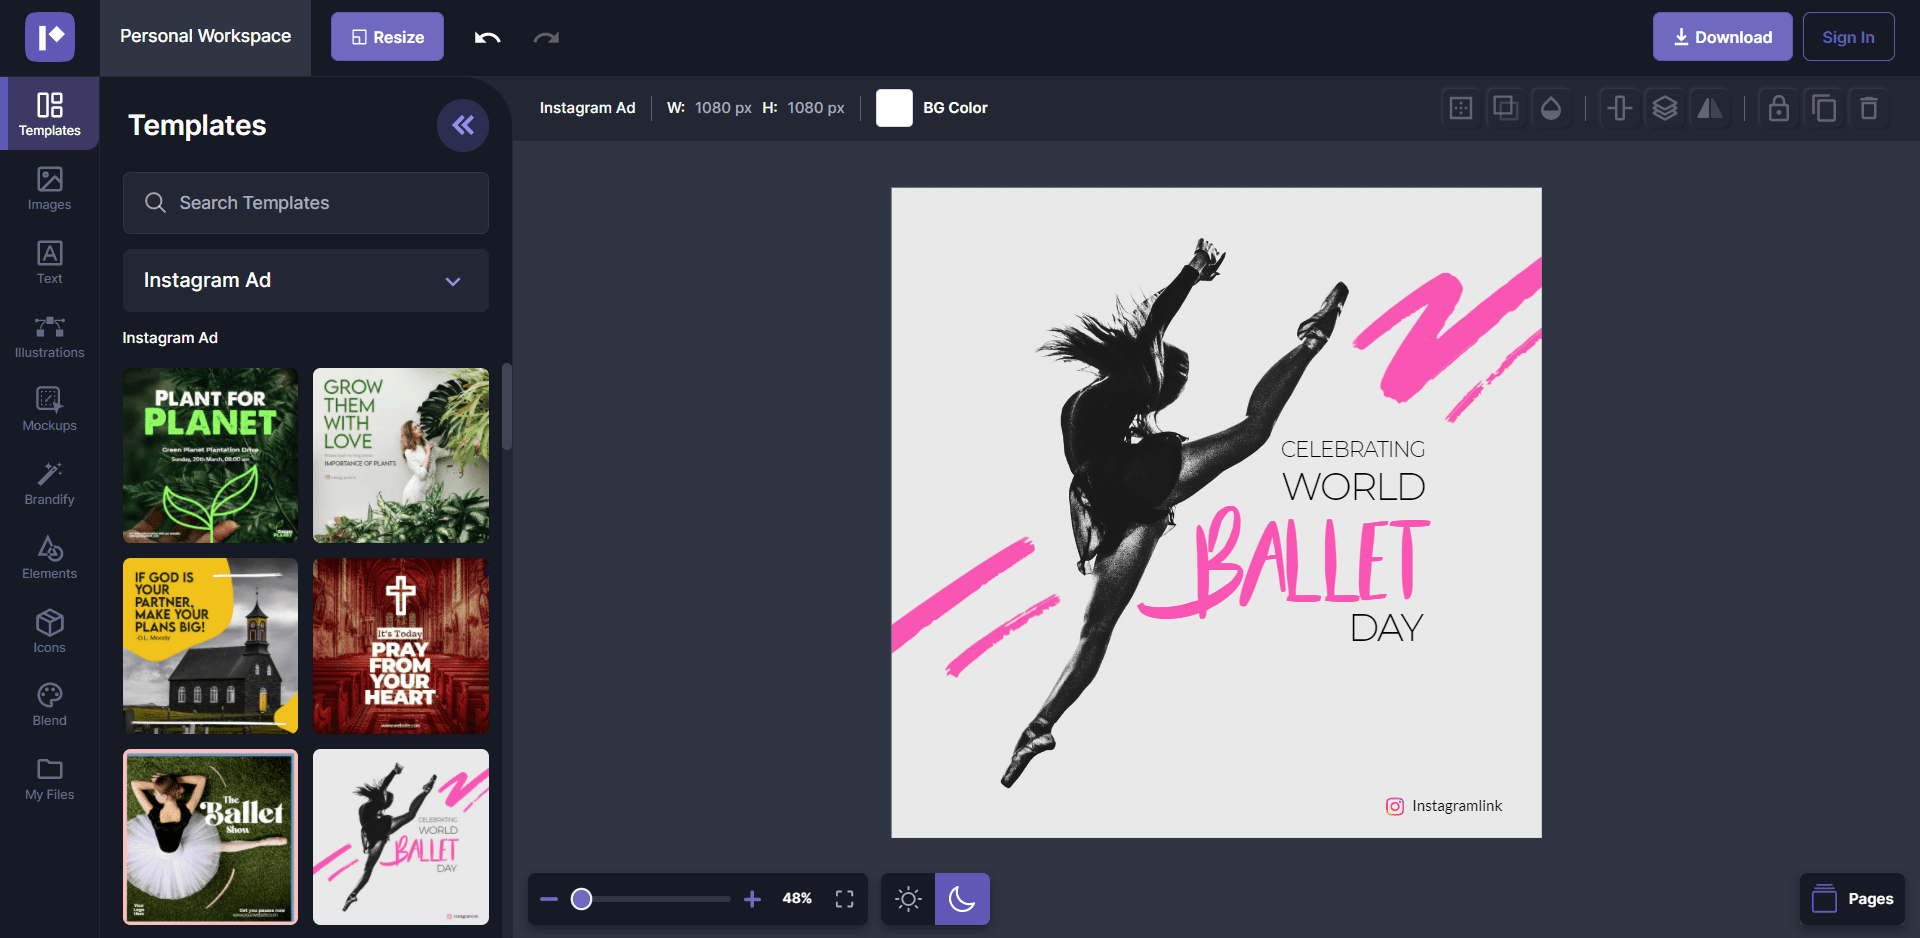Open the white BG Color swatch
This screenshot has width=1920, height=938.
[894, 108]
